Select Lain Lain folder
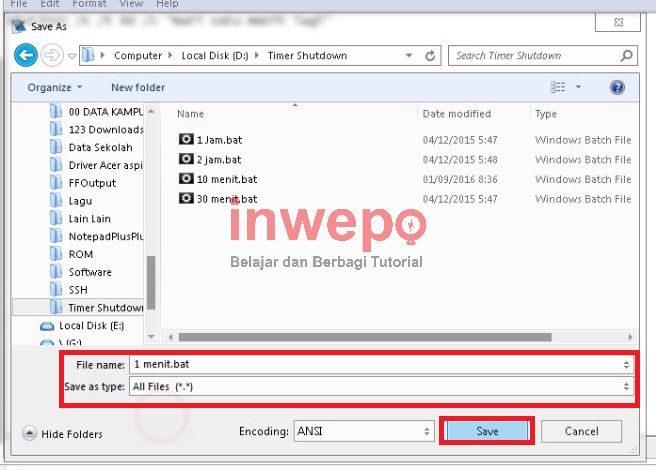This screenshot has height=470, width=656. (80, 218)
